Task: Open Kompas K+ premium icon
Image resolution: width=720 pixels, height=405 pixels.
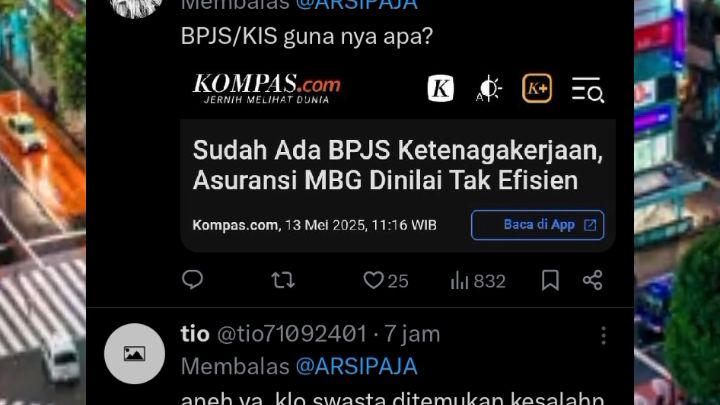Action: pos(537,88)
